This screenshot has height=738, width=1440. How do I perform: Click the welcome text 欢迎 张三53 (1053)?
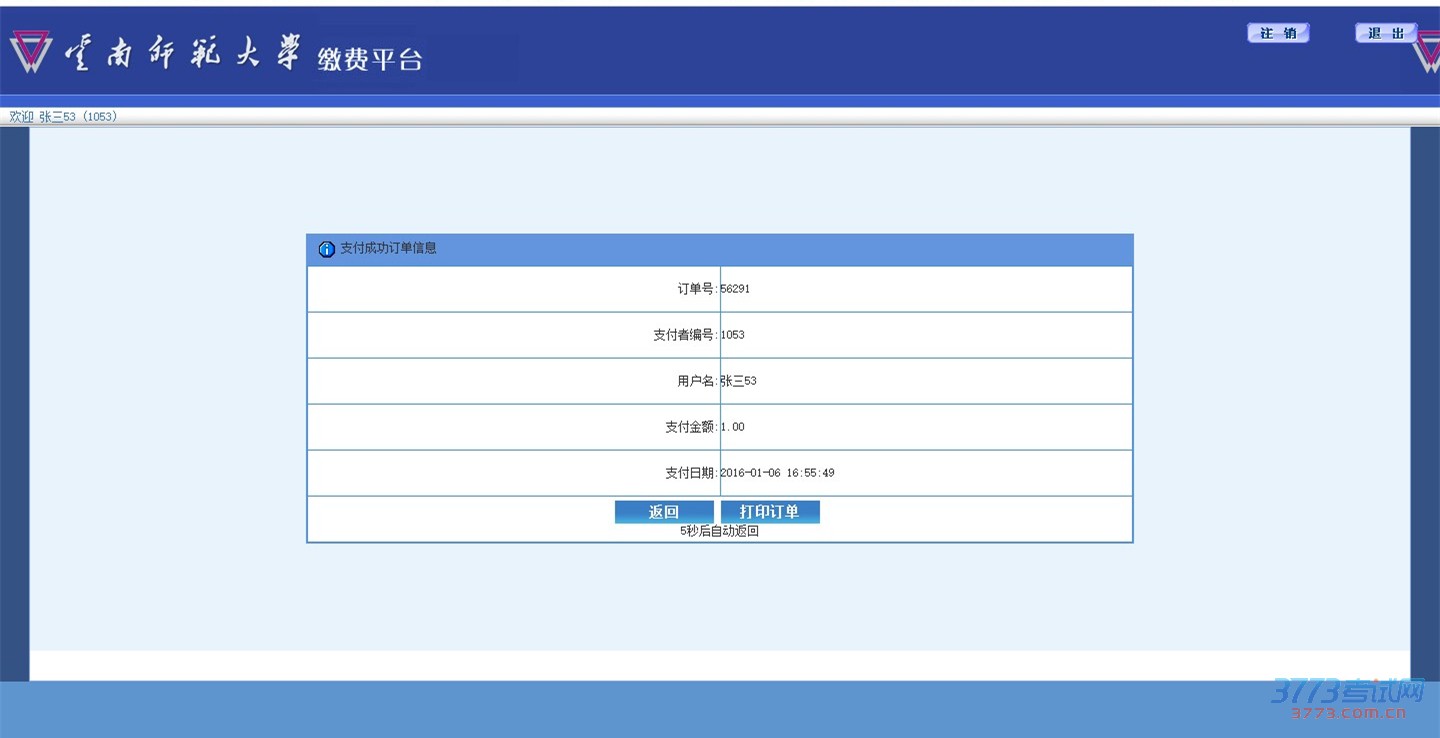[63, 117]
